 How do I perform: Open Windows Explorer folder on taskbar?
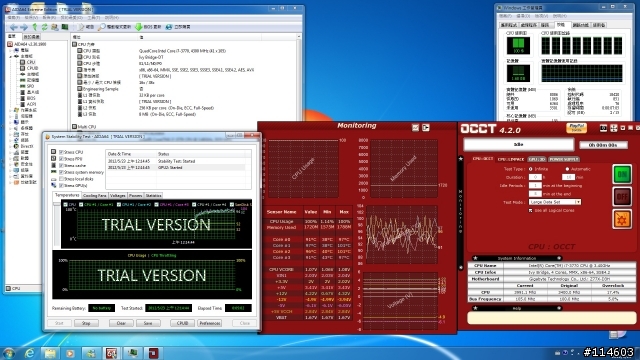coord(50,353)
